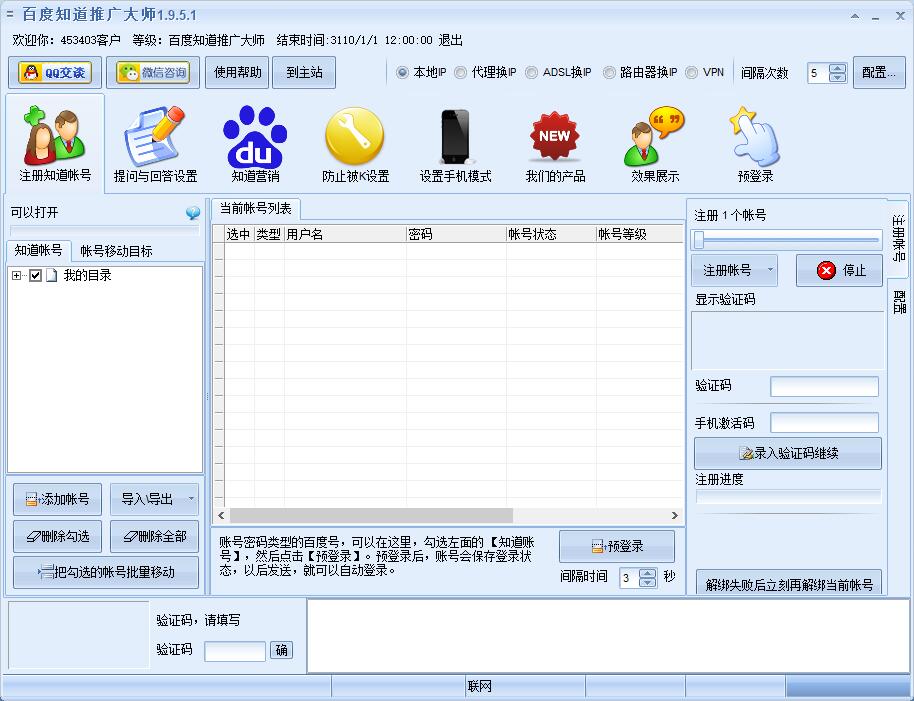Toggle the 我的目录 checkbox
The width and height of the screenshot is (914, 701).
tap(36, 276)
